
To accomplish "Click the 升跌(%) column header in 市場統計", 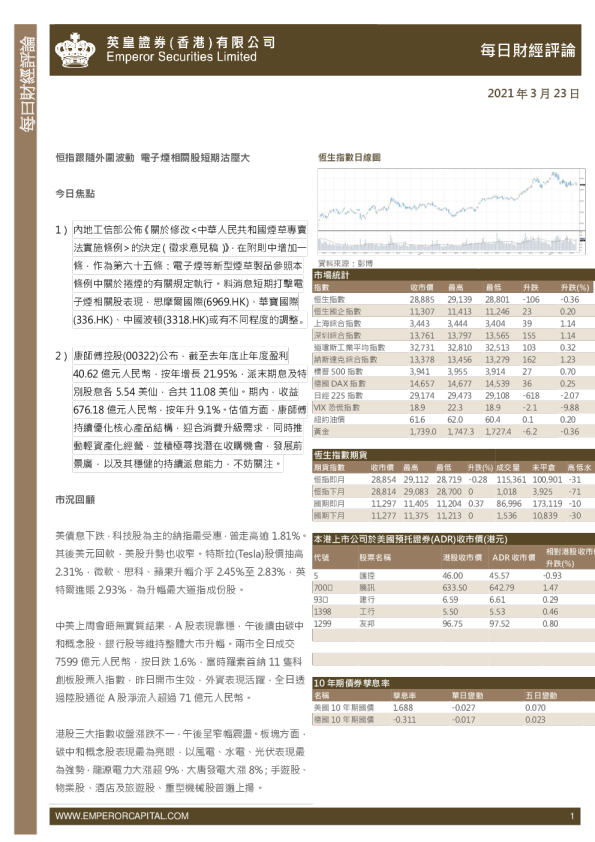I will (x=574, y=288).
